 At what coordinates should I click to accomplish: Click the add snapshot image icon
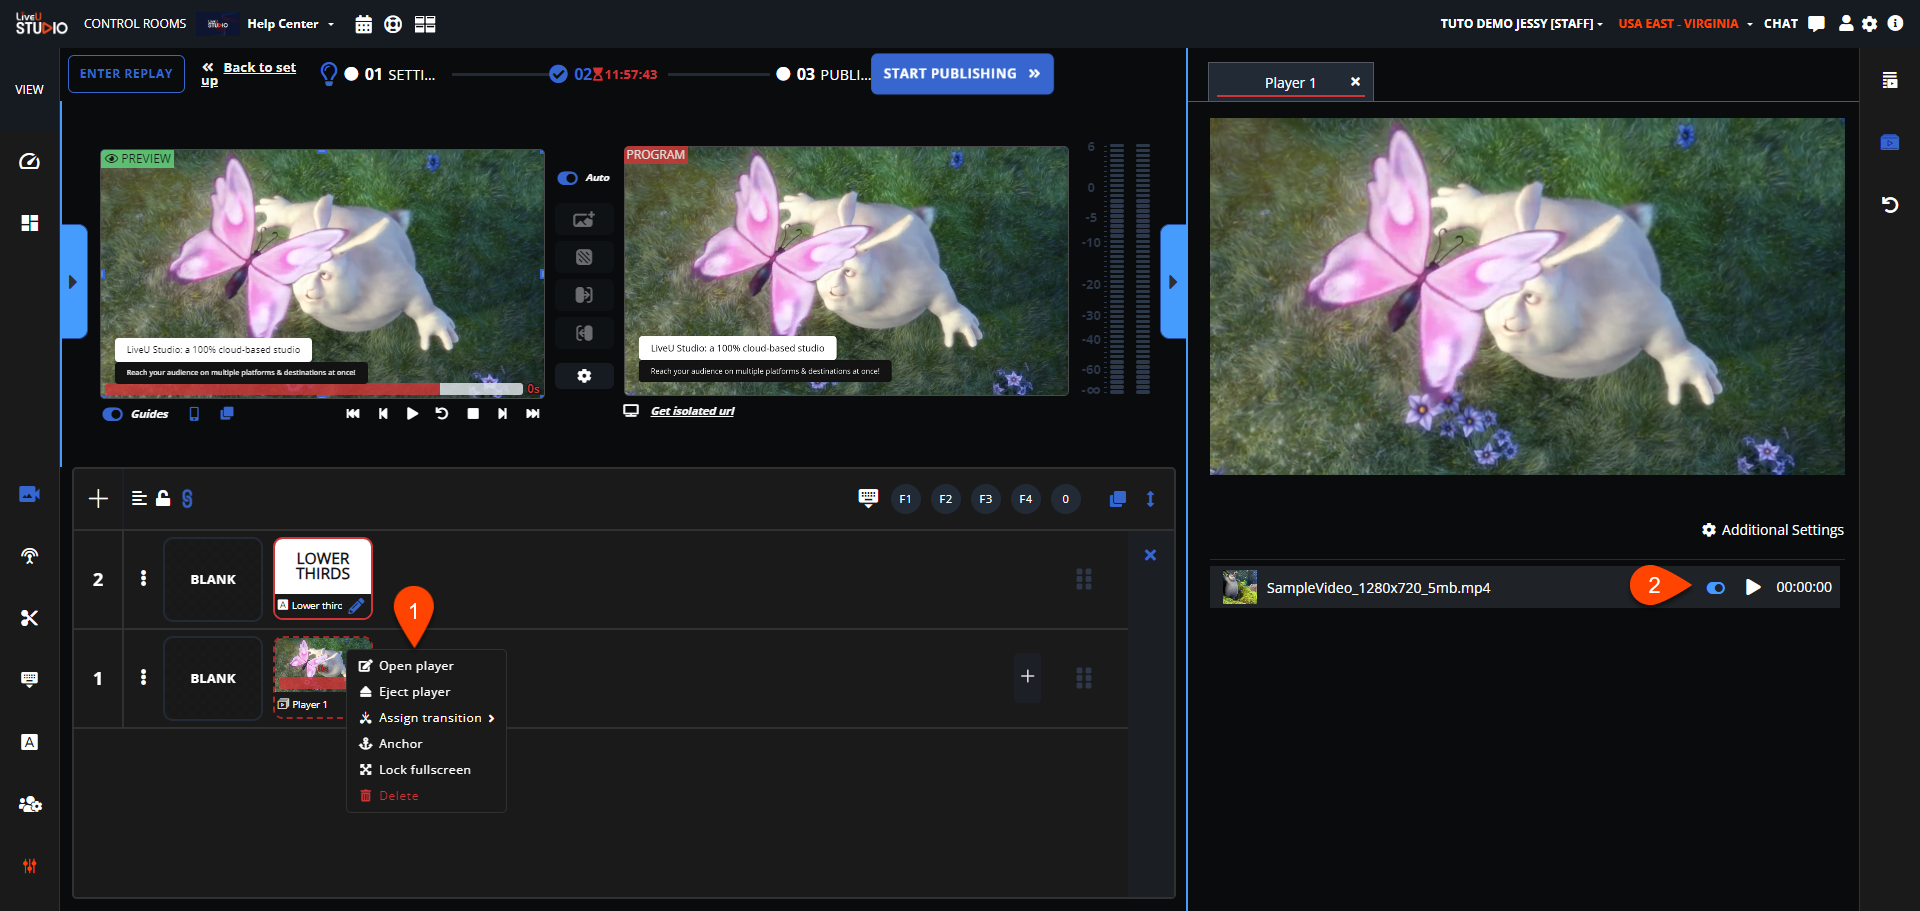coord(584,219)
